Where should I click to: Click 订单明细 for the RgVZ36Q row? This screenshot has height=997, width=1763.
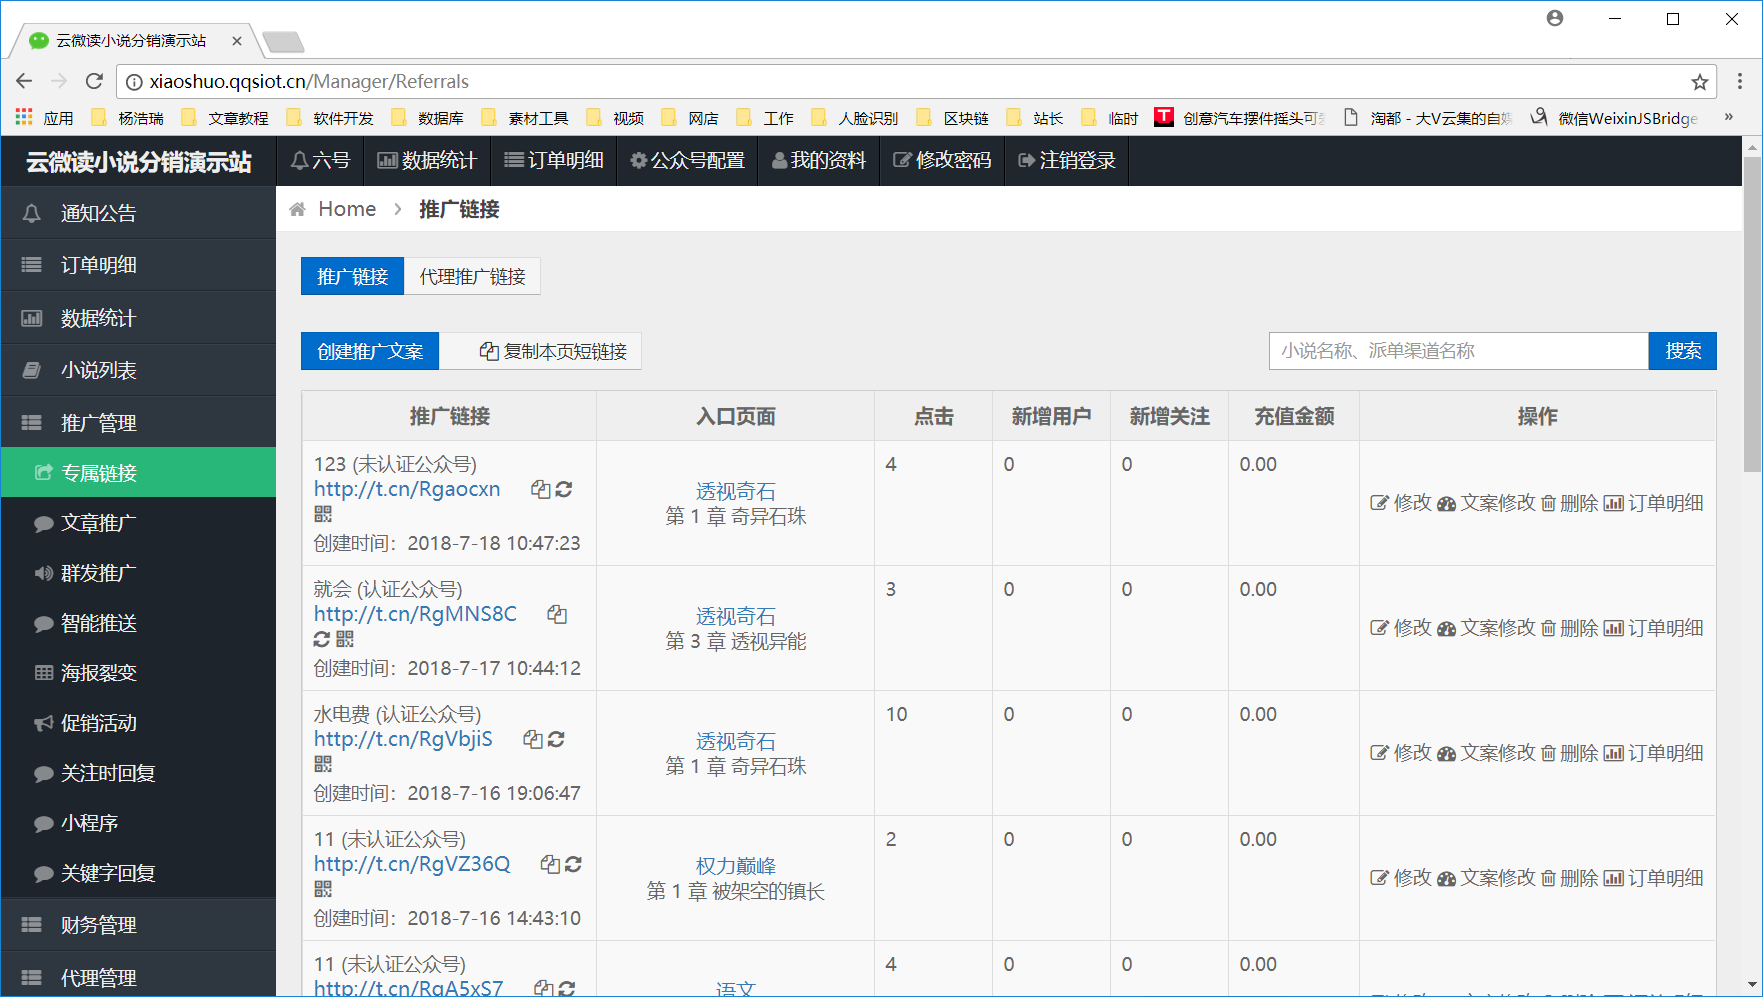pos(1653,878)
